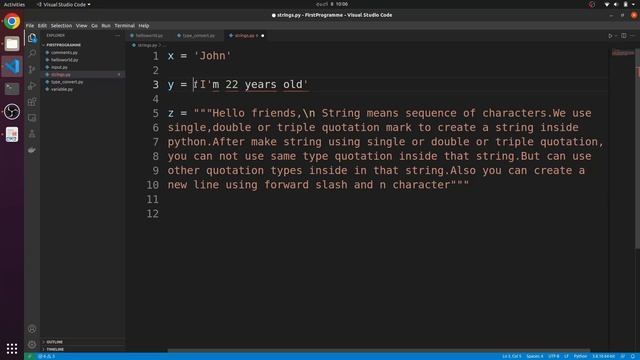Open the clock calendar in top bar

coord(332,4)
